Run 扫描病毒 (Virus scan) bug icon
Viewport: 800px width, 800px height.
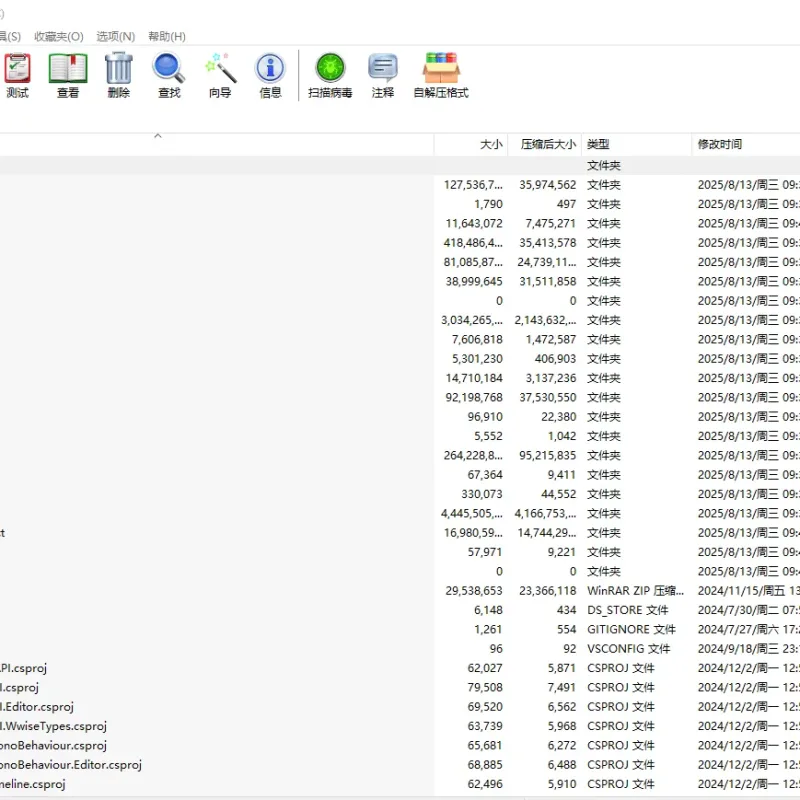coord(330,76)
